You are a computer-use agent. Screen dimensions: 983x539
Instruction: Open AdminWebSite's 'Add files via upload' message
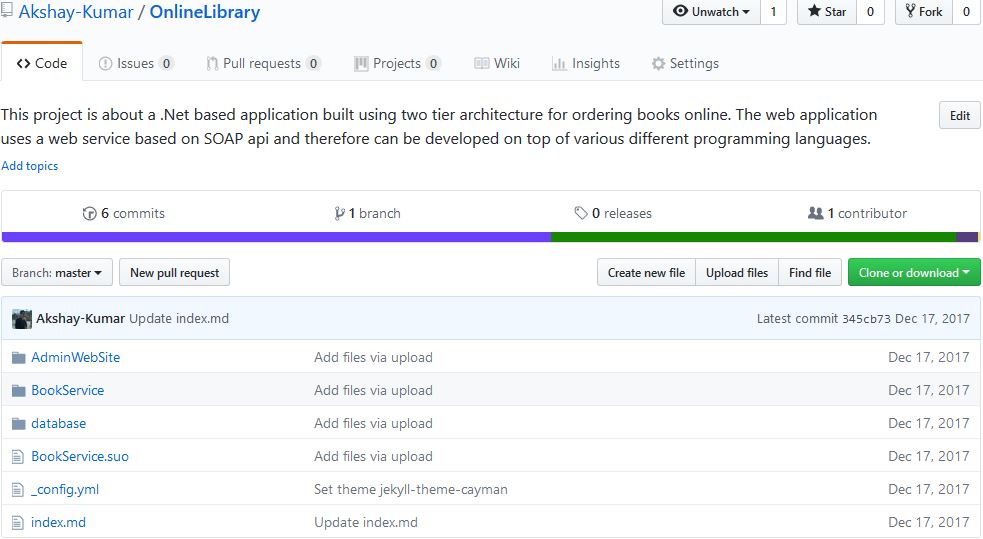tap(373, 358)
